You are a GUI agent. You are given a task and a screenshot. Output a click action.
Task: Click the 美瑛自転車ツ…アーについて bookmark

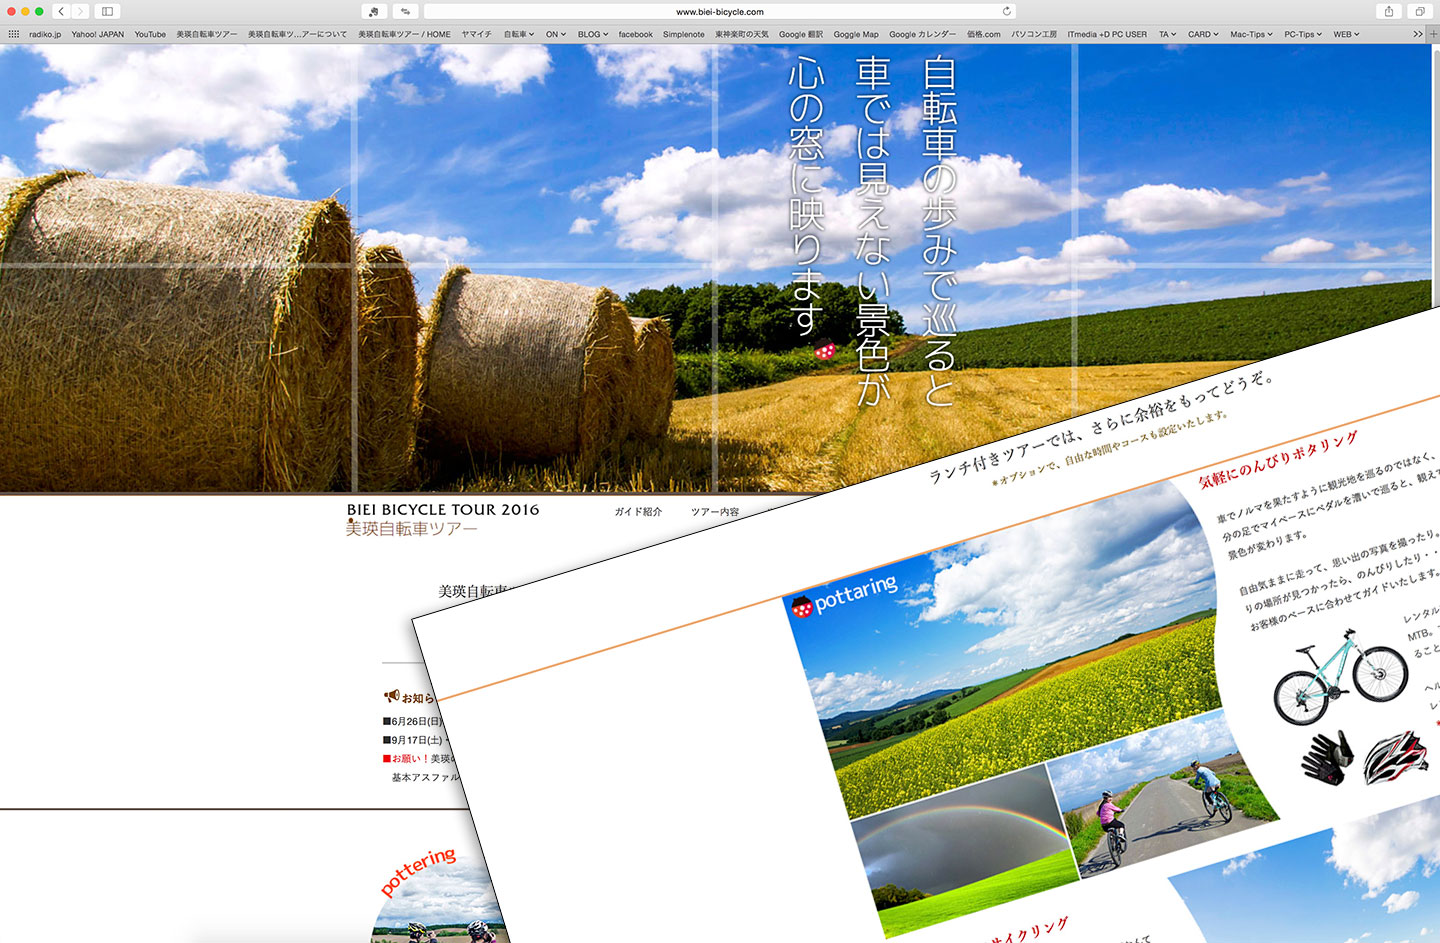[297, 34]
